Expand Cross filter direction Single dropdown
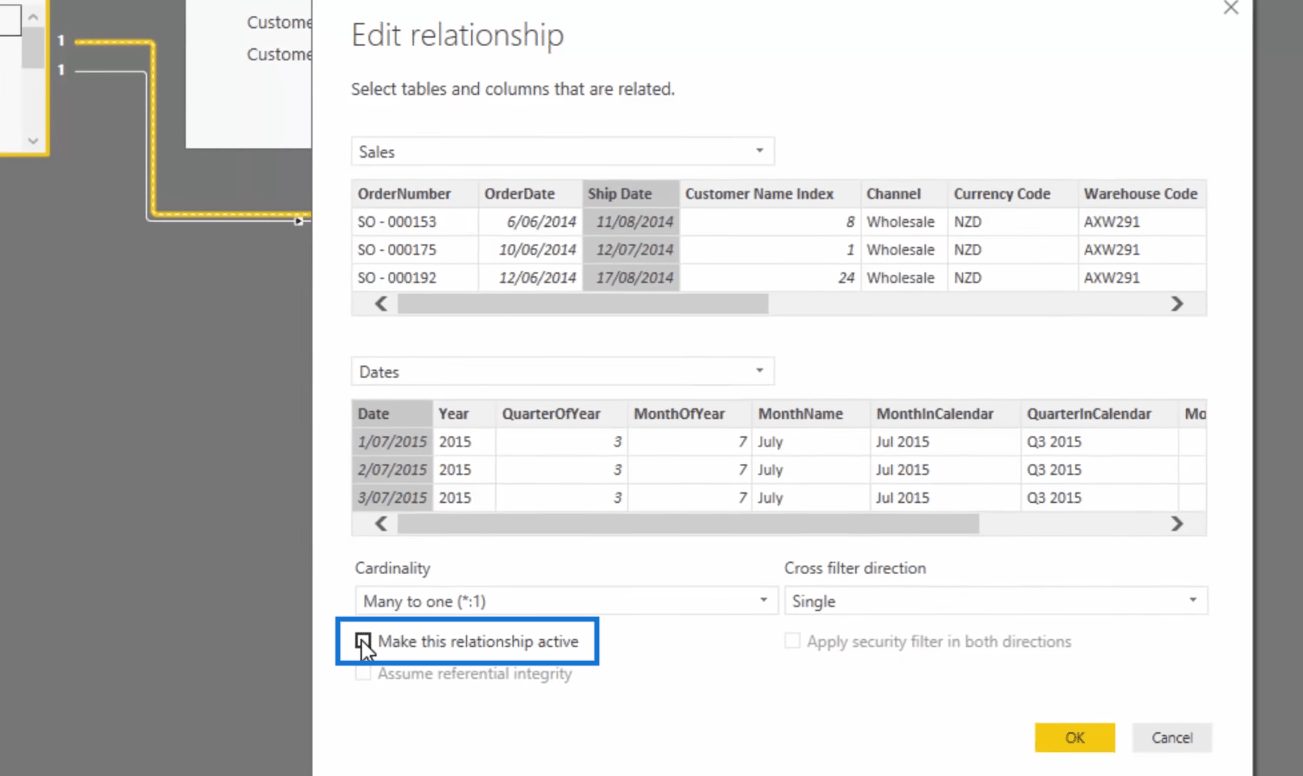Screen dimensions: 1303x776 pyautogui.click(x=996, y=601)
